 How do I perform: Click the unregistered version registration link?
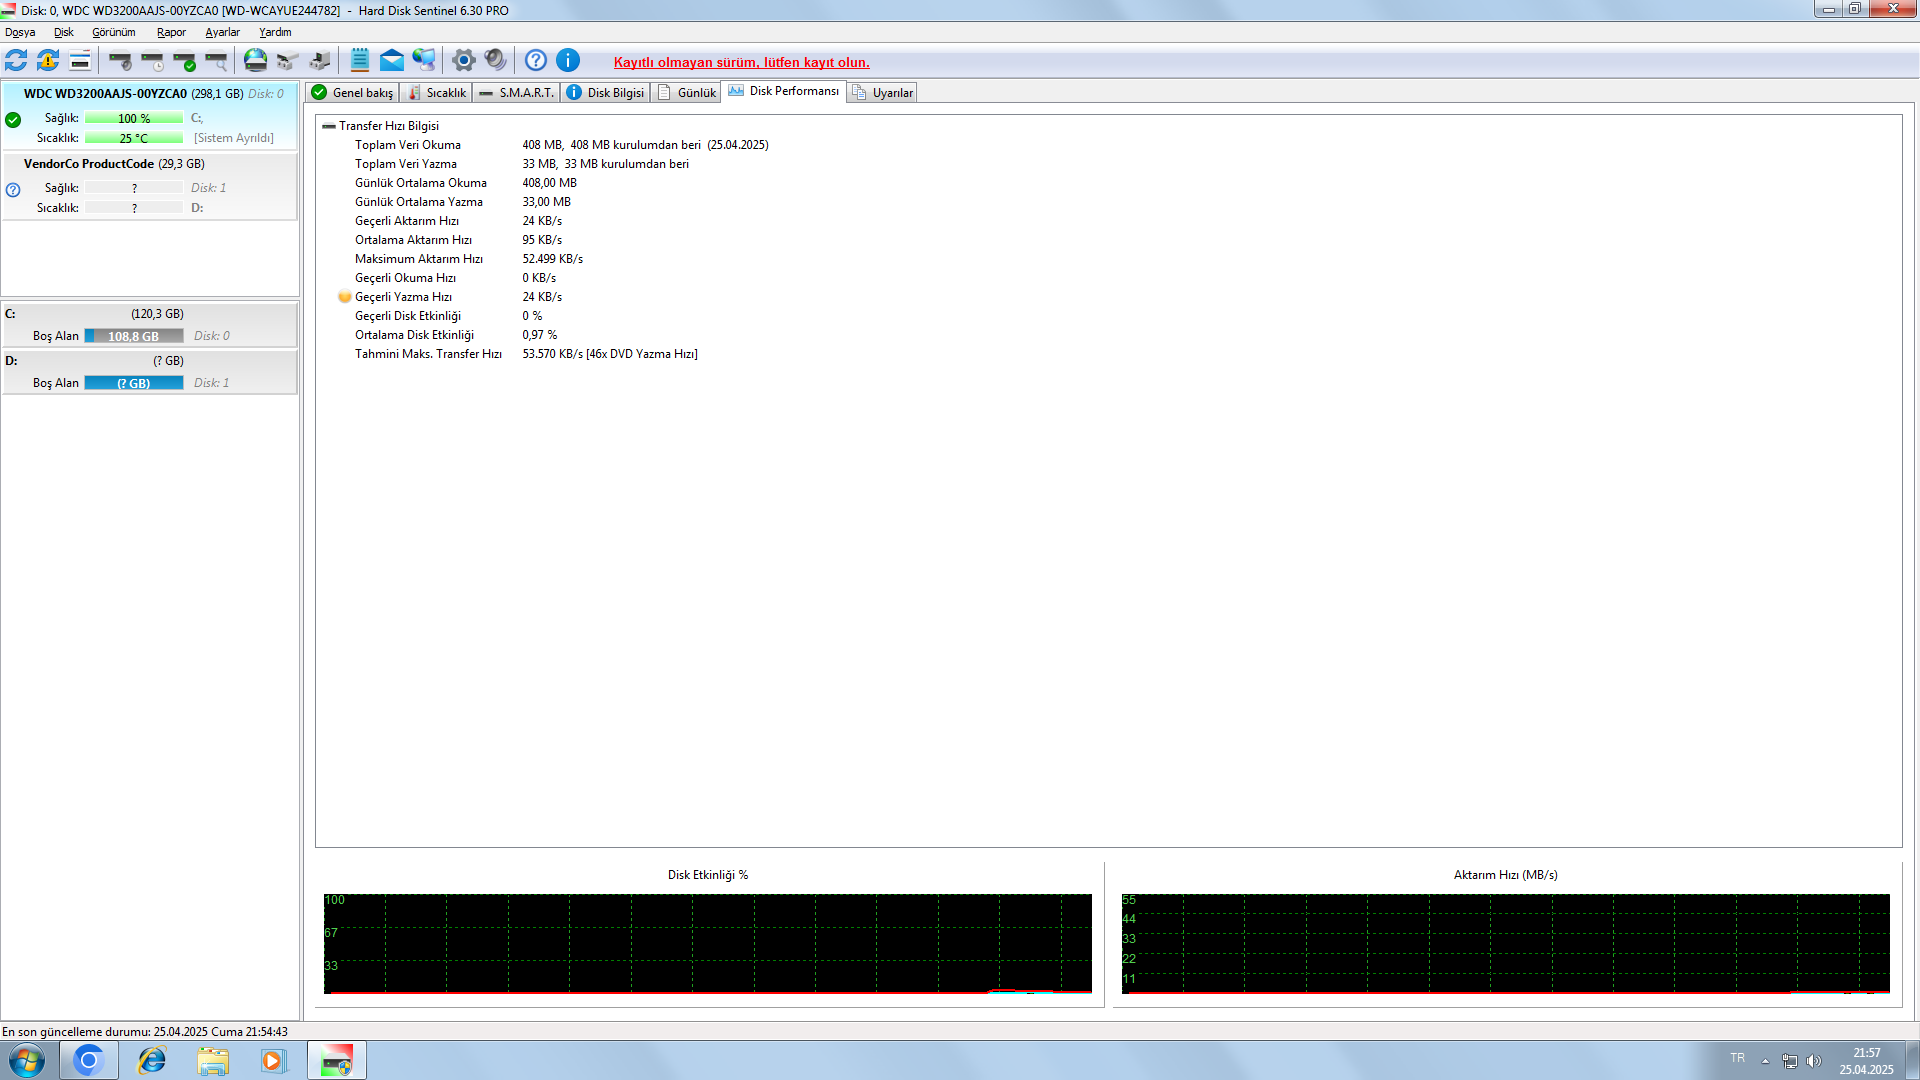tap(741, 62)
